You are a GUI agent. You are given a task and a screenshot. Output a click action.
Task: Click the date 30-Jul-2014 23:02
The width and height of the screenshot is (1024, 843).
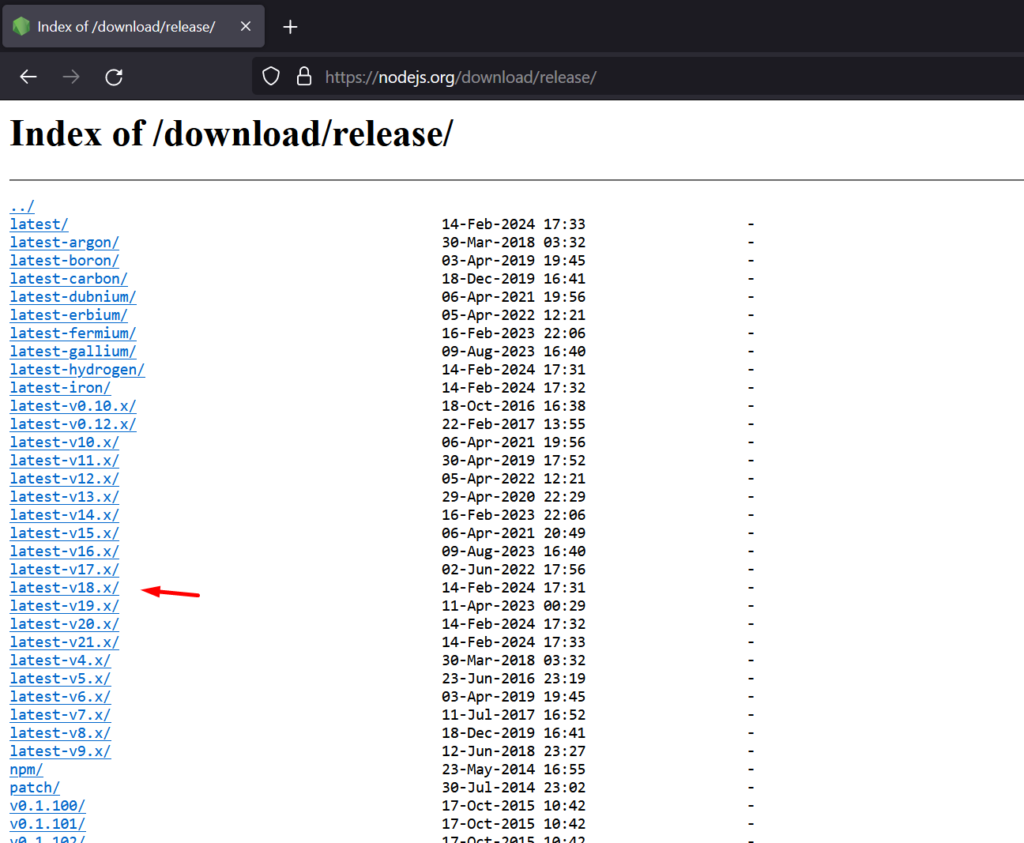point(513,788)
